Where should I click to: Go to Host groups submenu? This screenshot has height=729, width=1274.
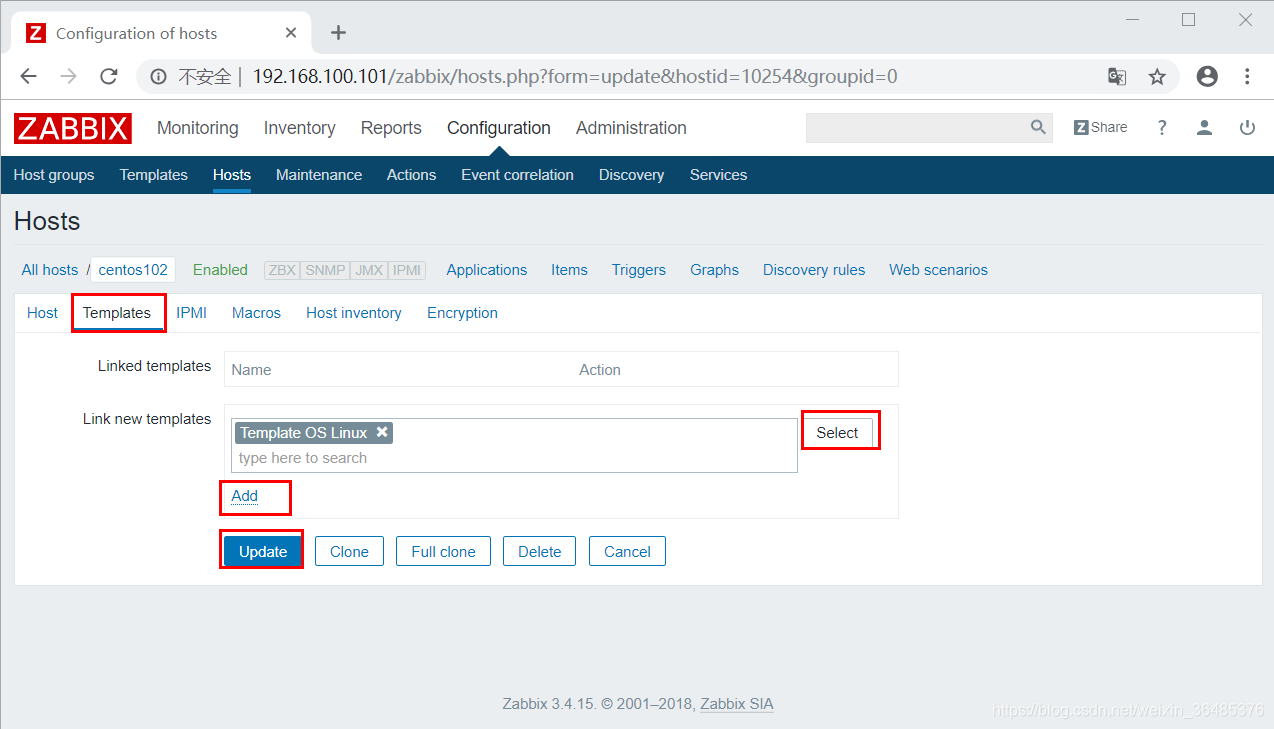coord(54,175)
